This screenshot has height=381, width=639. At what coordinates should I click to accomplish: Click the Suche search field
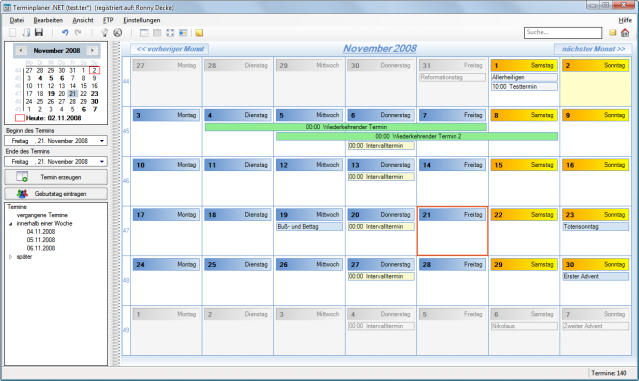[563, 33]
